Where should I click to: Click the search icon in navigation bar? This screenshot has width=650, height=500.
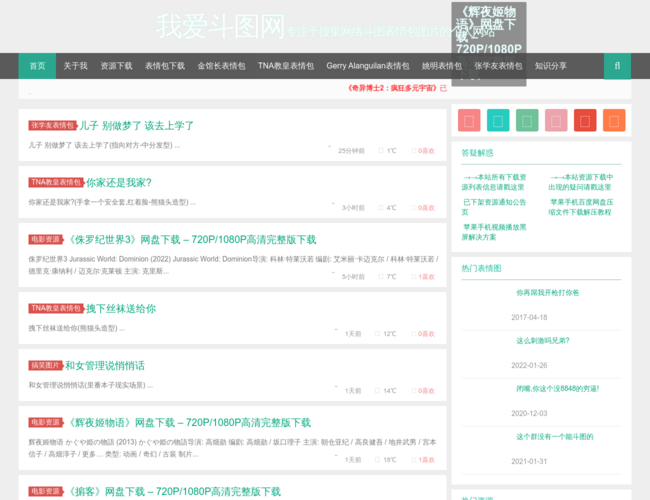tap(617, 66)
